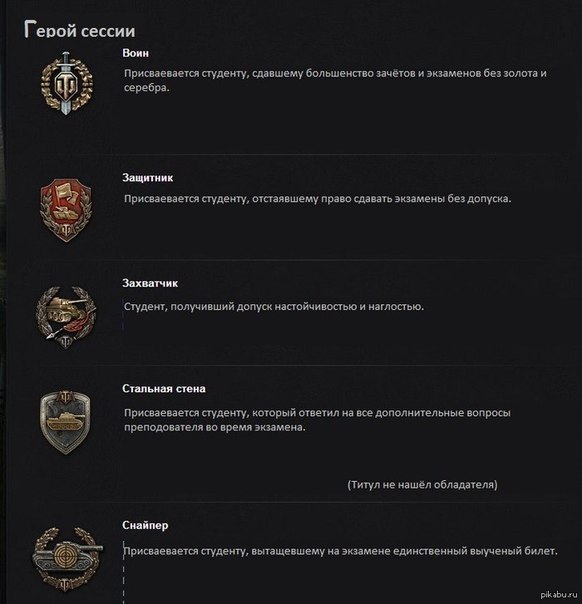Screen dimensions: 582x604
Task: Click the Захватчик tank wreath medal
Action: coord(66,318)
